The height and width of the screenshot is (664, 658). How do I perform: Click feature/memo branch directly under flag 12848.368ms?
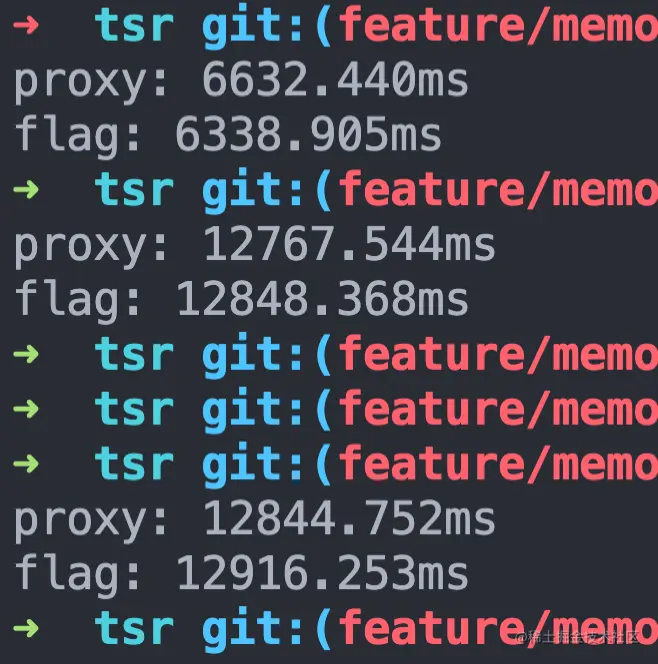click(498, 355)
